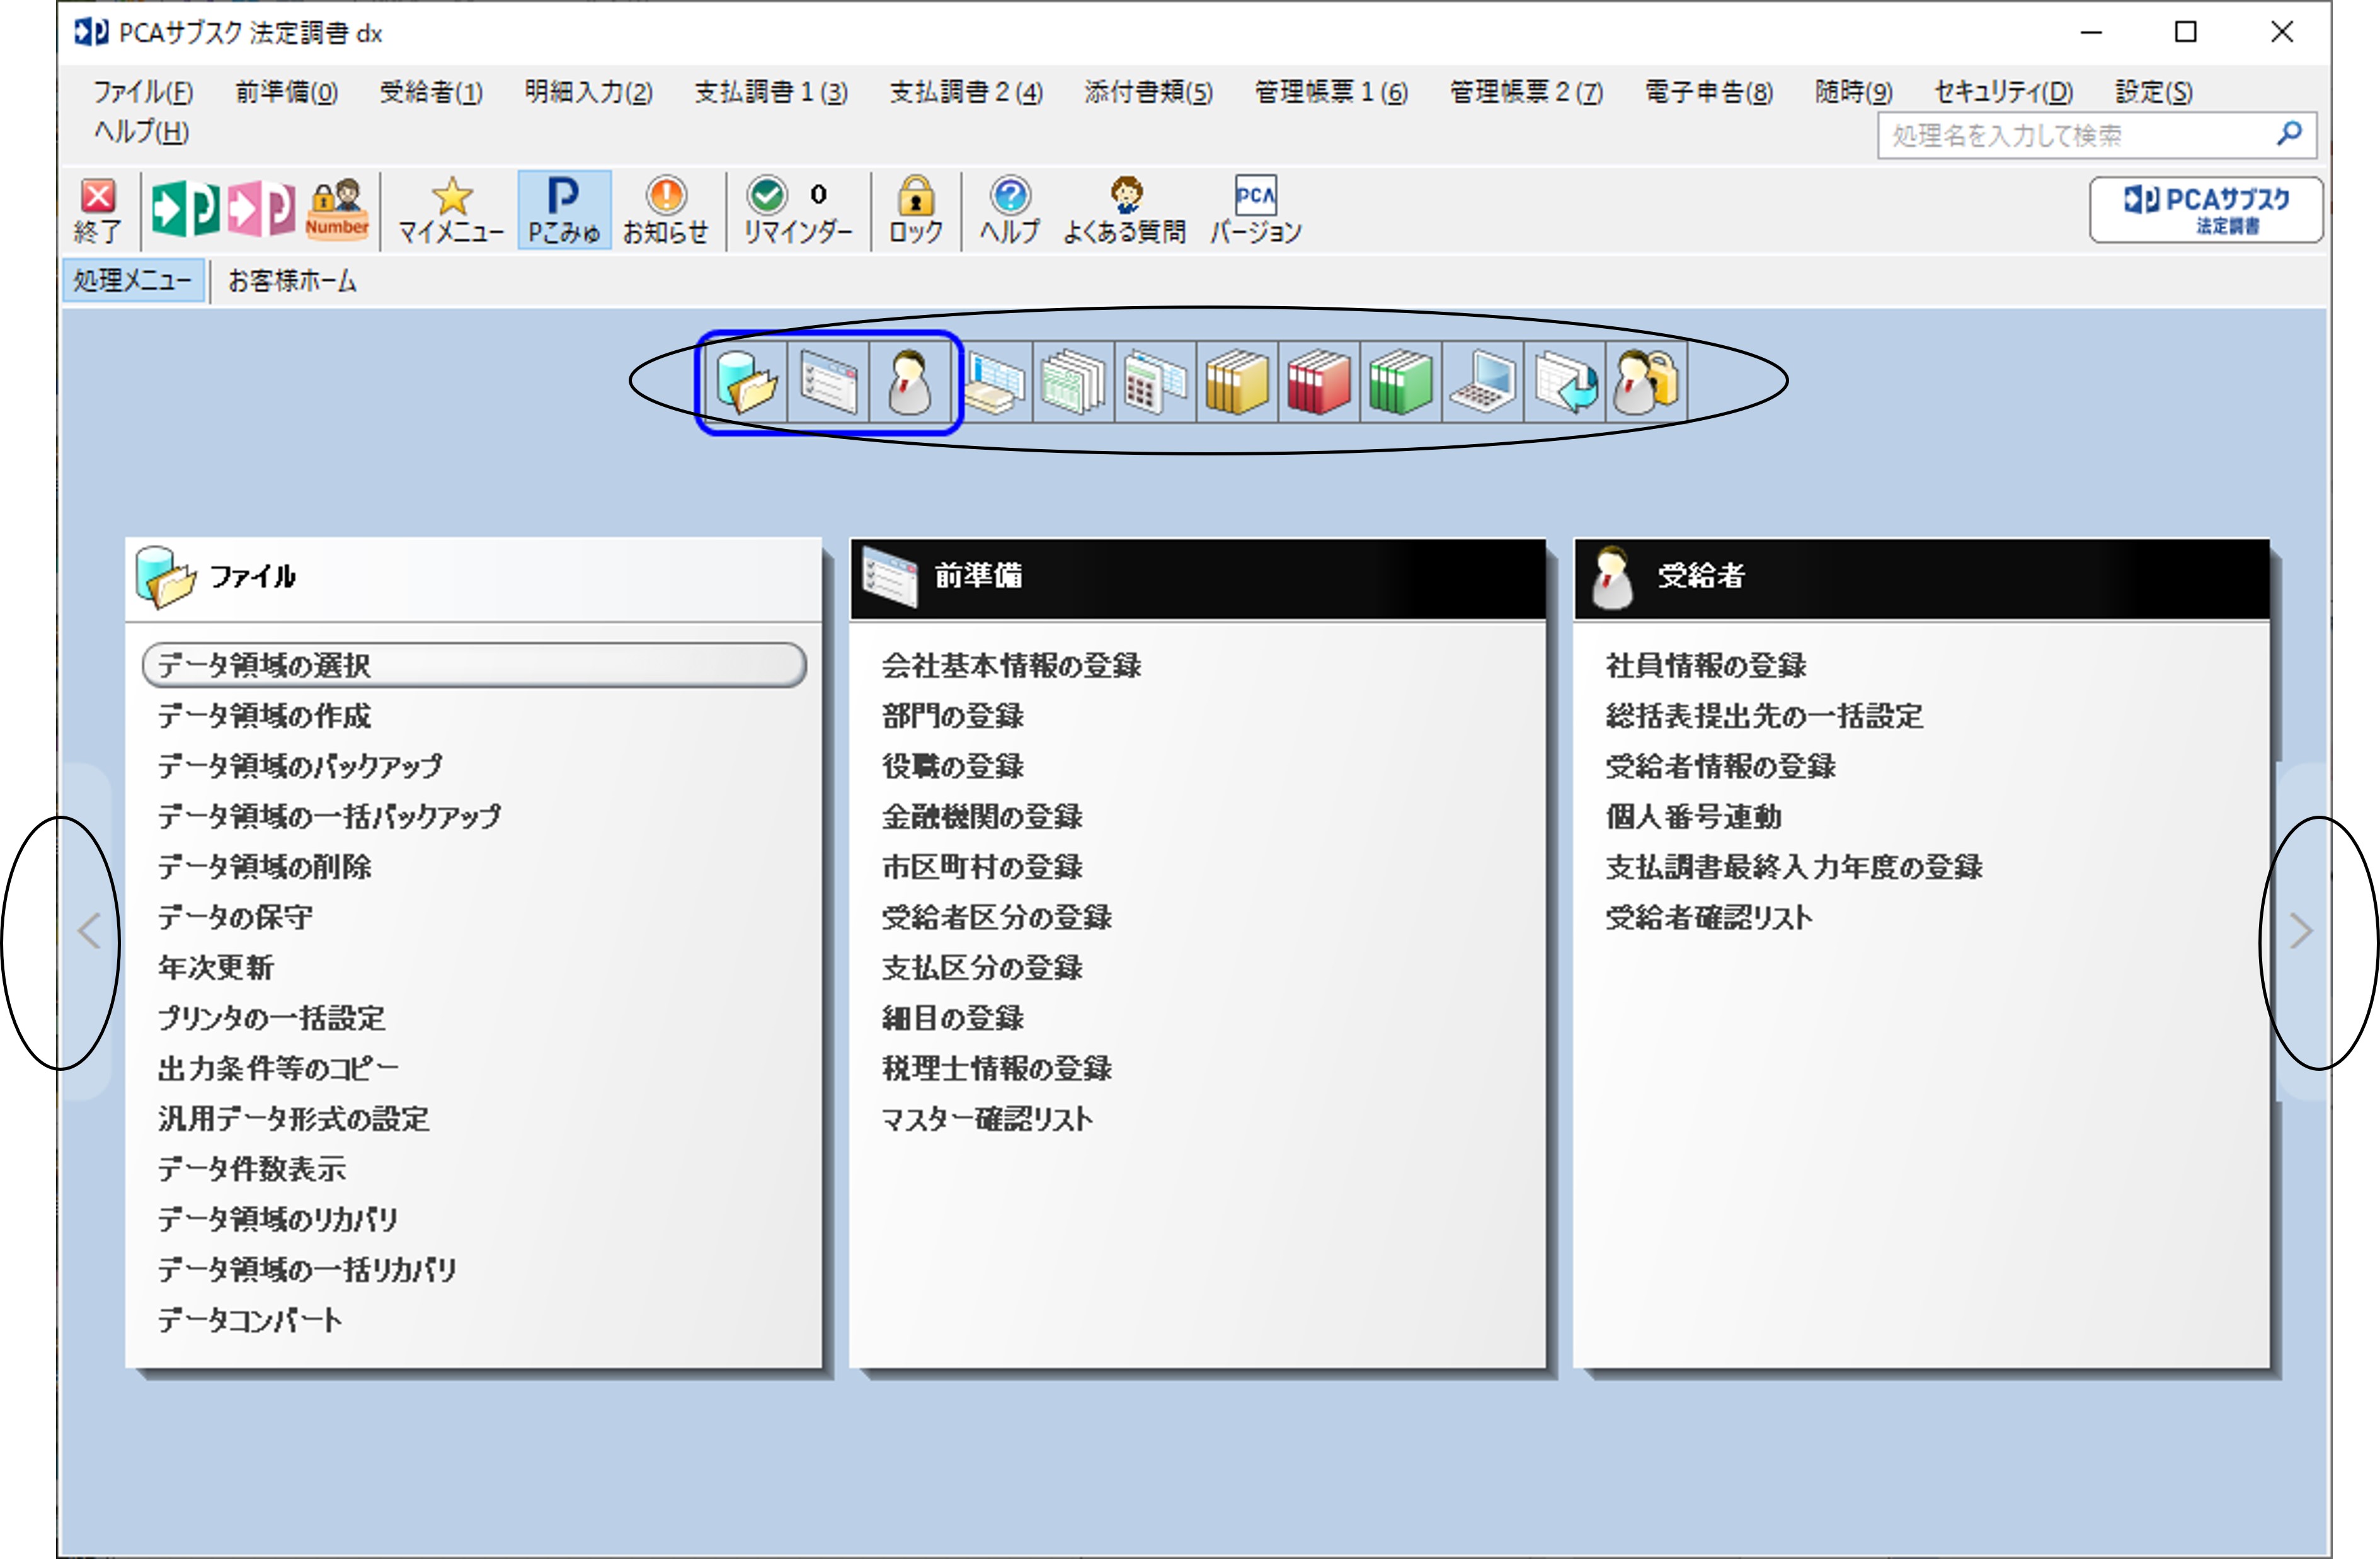Select the red books category icon
The image size is (2380, 1559).
[x=1319, y=381]
